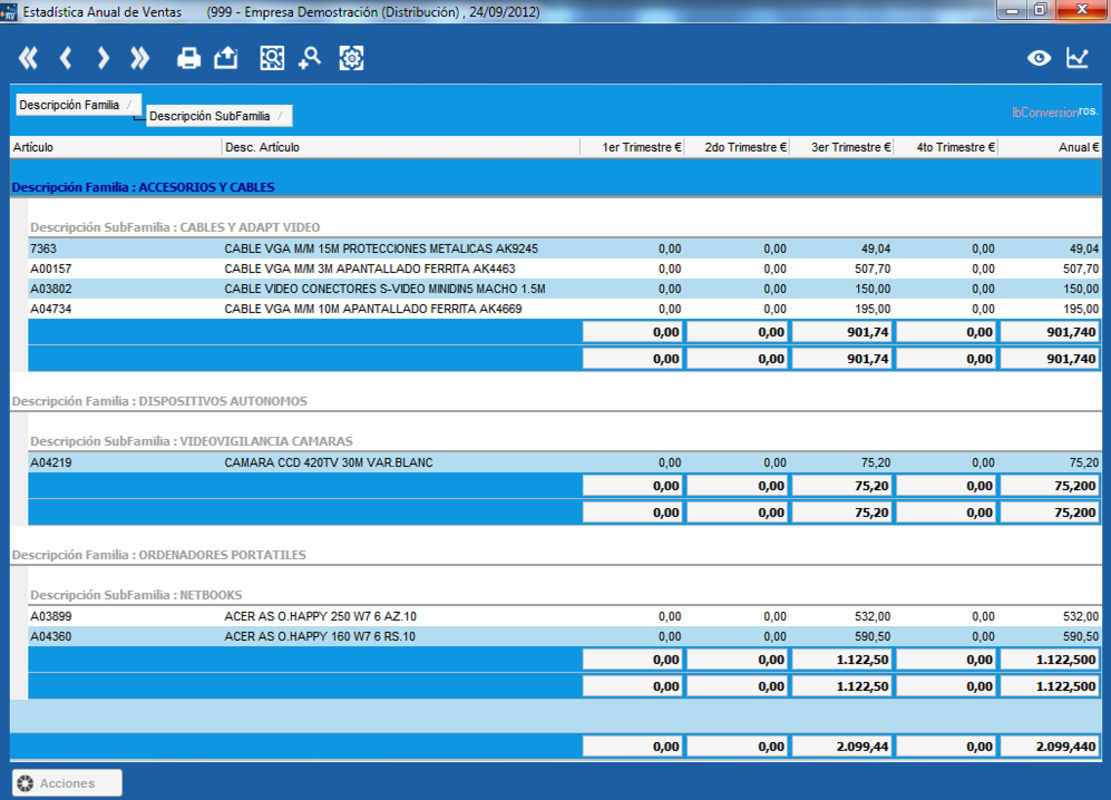Image resolution: width=1111 pixels, height=800 pixels.
Task: Click the grand total 2.099,440 annual cell
Action: tap(1049, 746)
